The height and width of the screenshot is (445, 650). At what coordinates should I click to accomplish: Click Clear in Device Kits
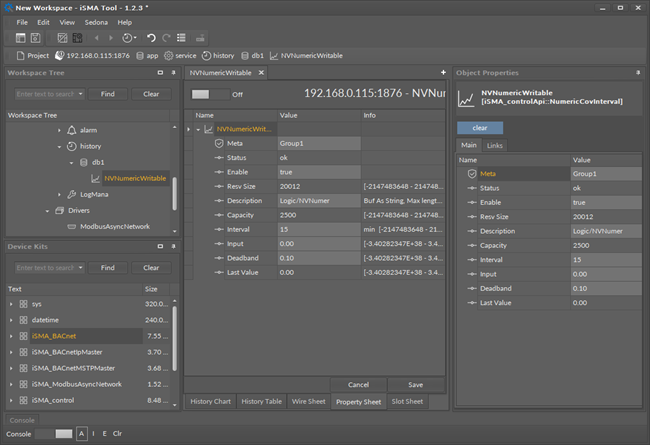pyautogui.click(x=151, y=268)
